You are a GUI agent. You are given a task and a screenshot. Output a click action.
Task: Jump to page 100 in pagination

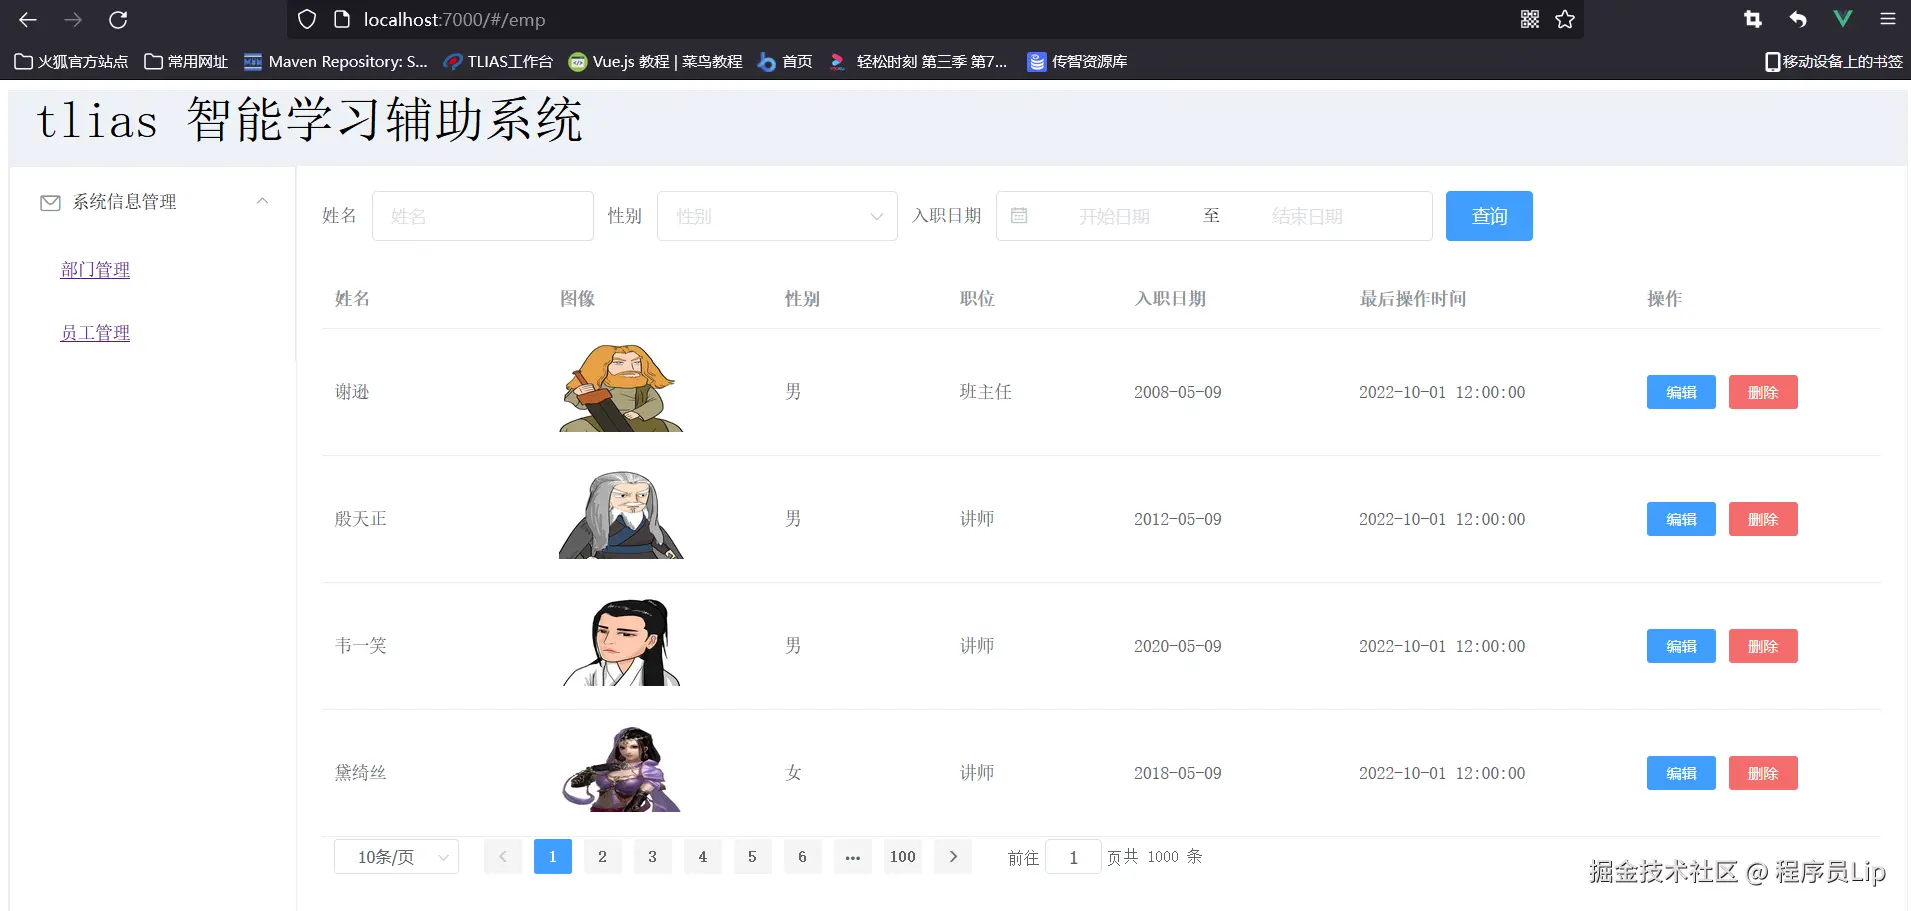[903, 857]
